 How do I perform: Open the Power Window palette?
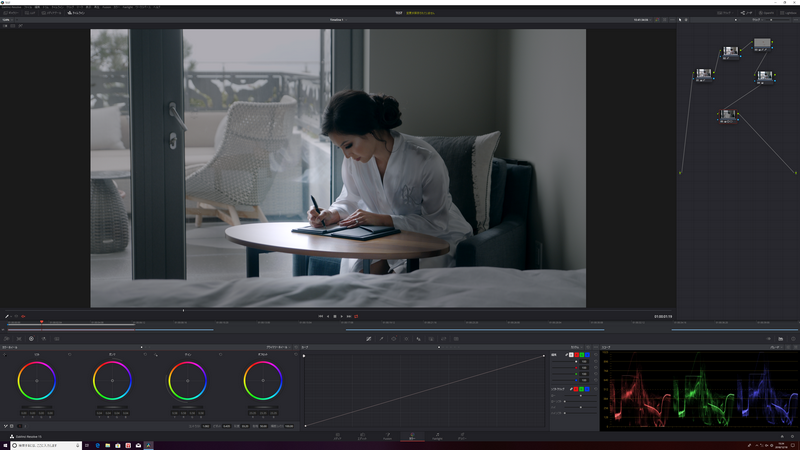[393, 339]
